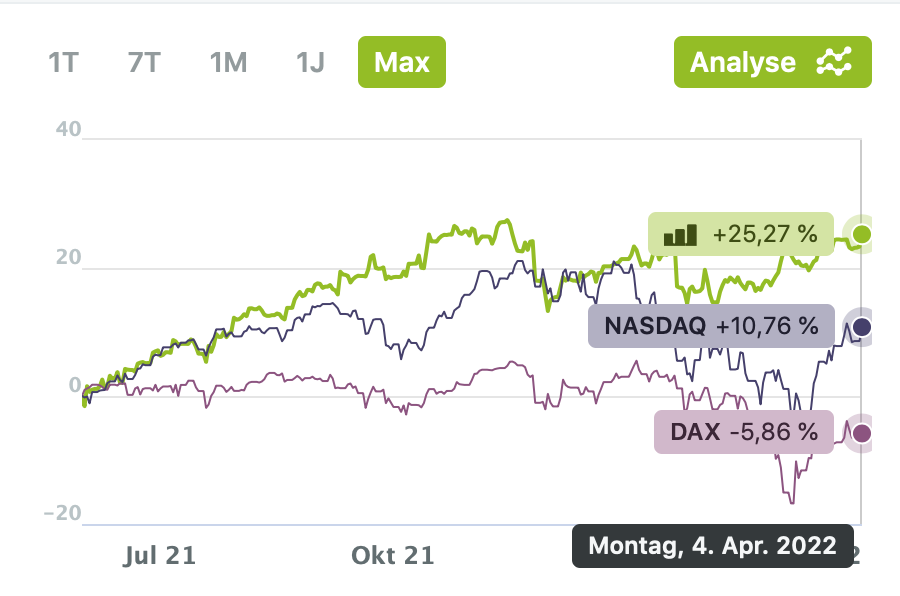Click the Okt 21 axis label
Image resolution: width=900 pixels, height=596 pixels.
click(x=393, y=554)
